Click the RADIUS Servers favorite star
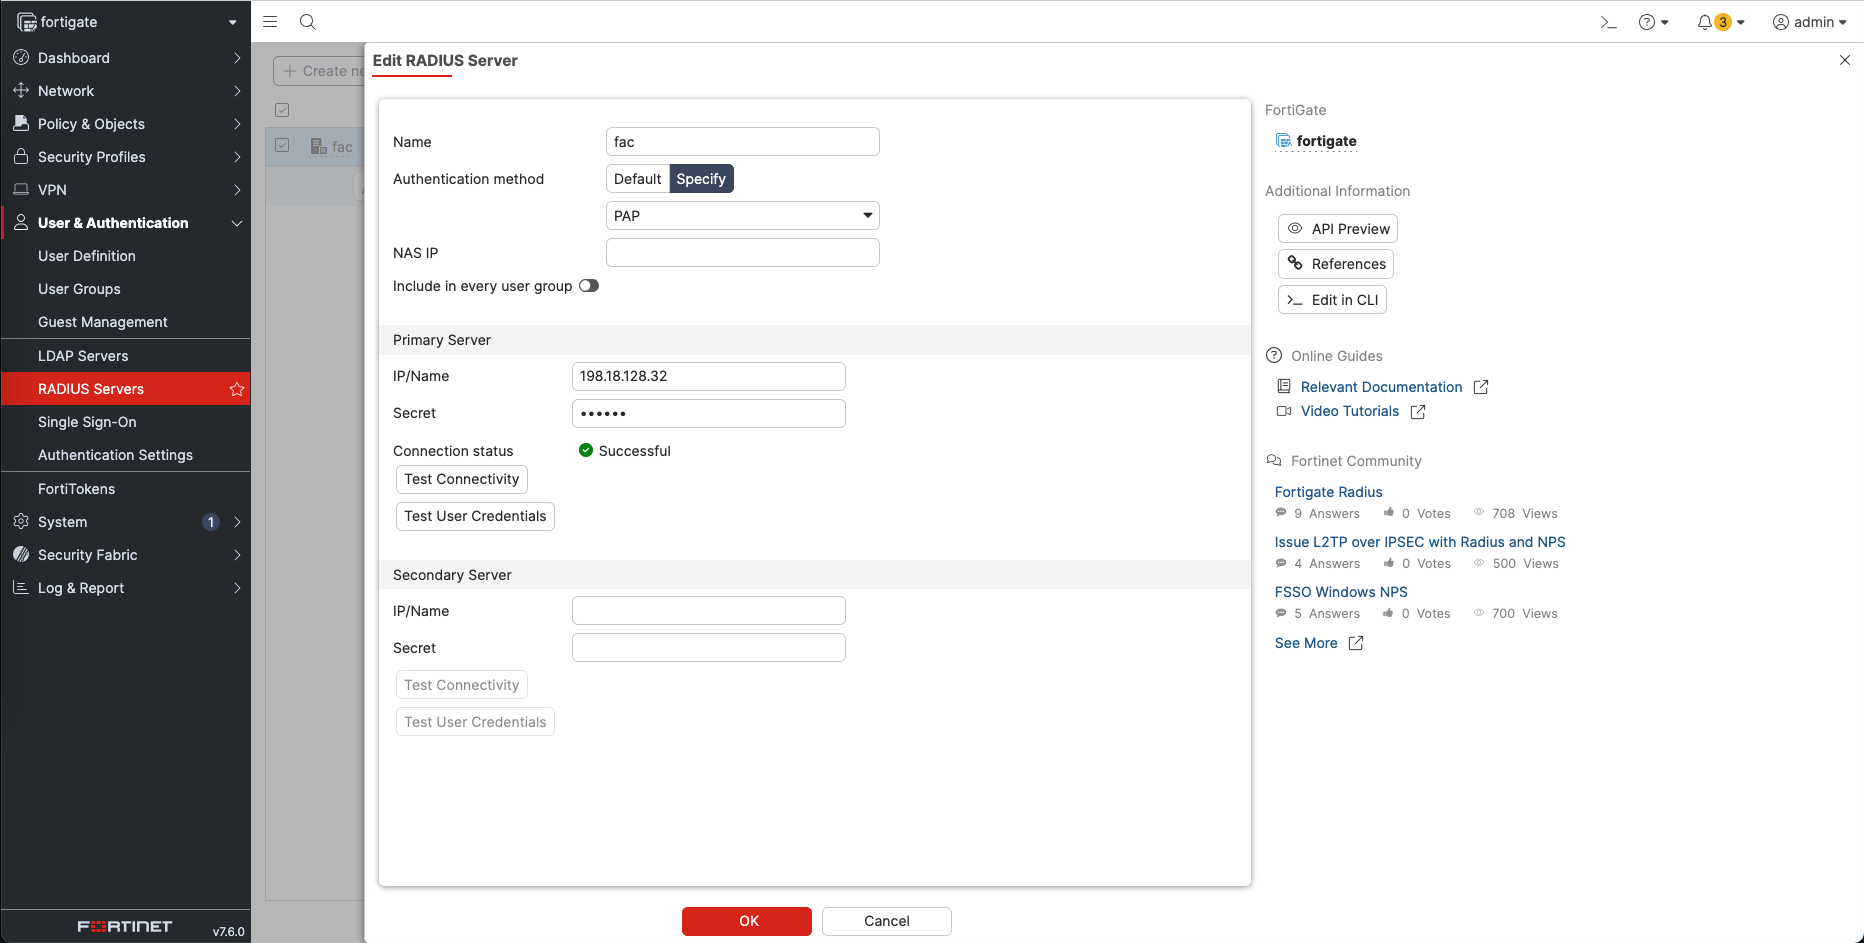 tap(237, 389)
